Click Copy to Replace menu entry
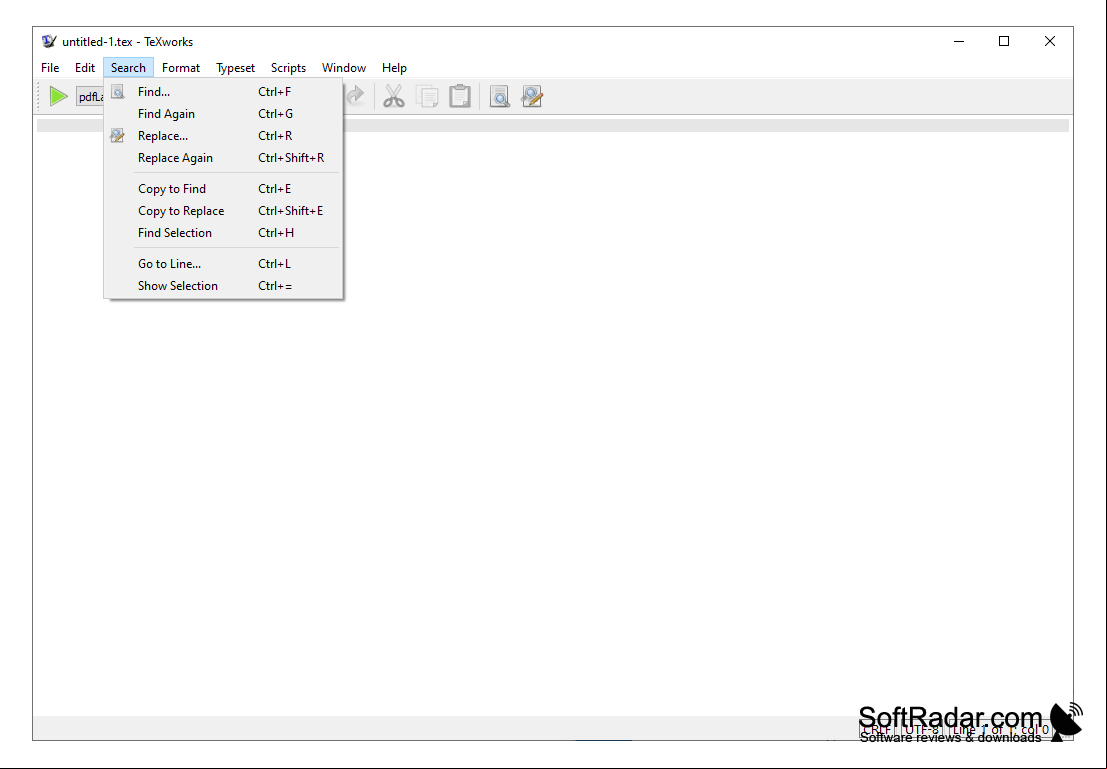The image size is (1107, 769). click(x=223, y=210)
